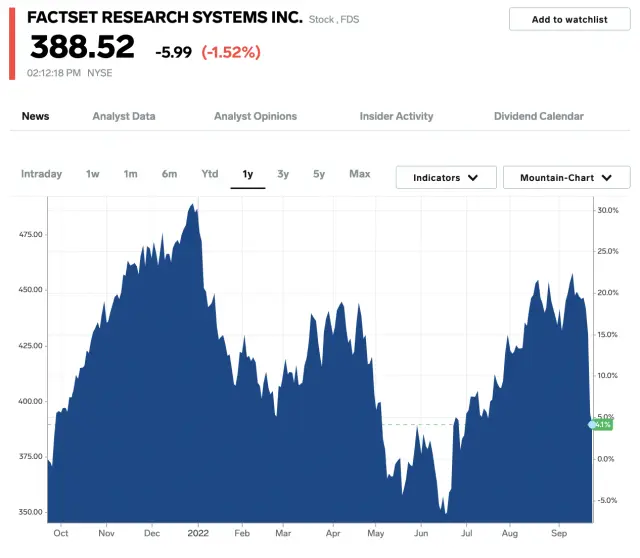
Task: Expand the Mountain-Chart type dropdown
Action: tap(566, 178)
